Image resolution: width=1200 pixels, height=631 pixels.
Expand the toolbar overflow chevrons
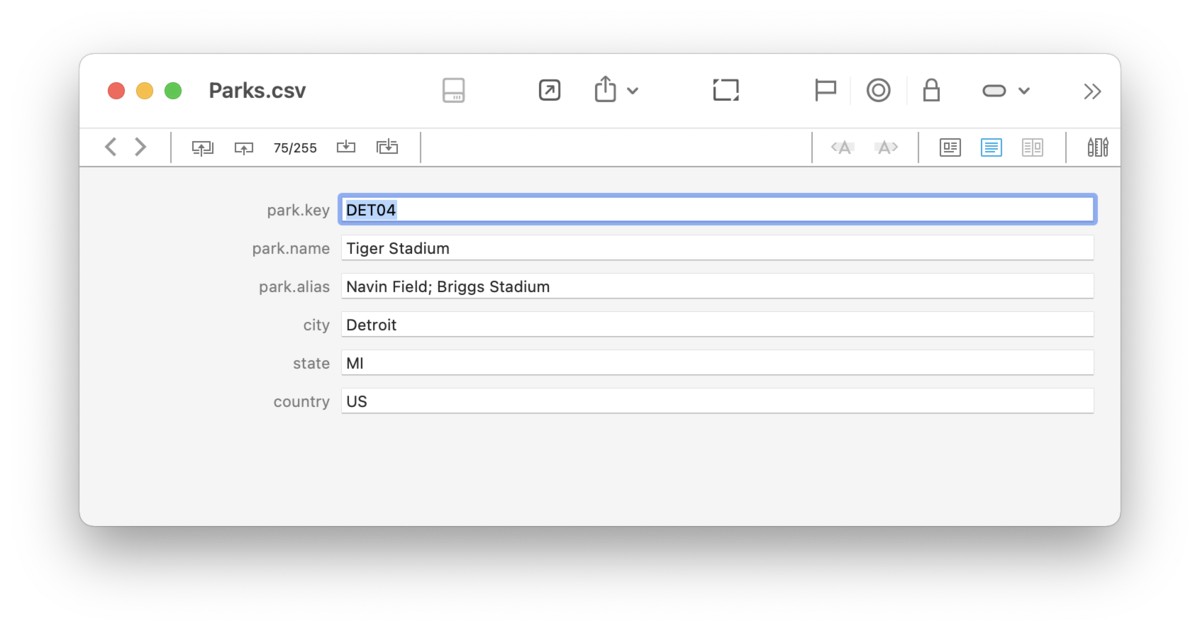coord(1092,92)
